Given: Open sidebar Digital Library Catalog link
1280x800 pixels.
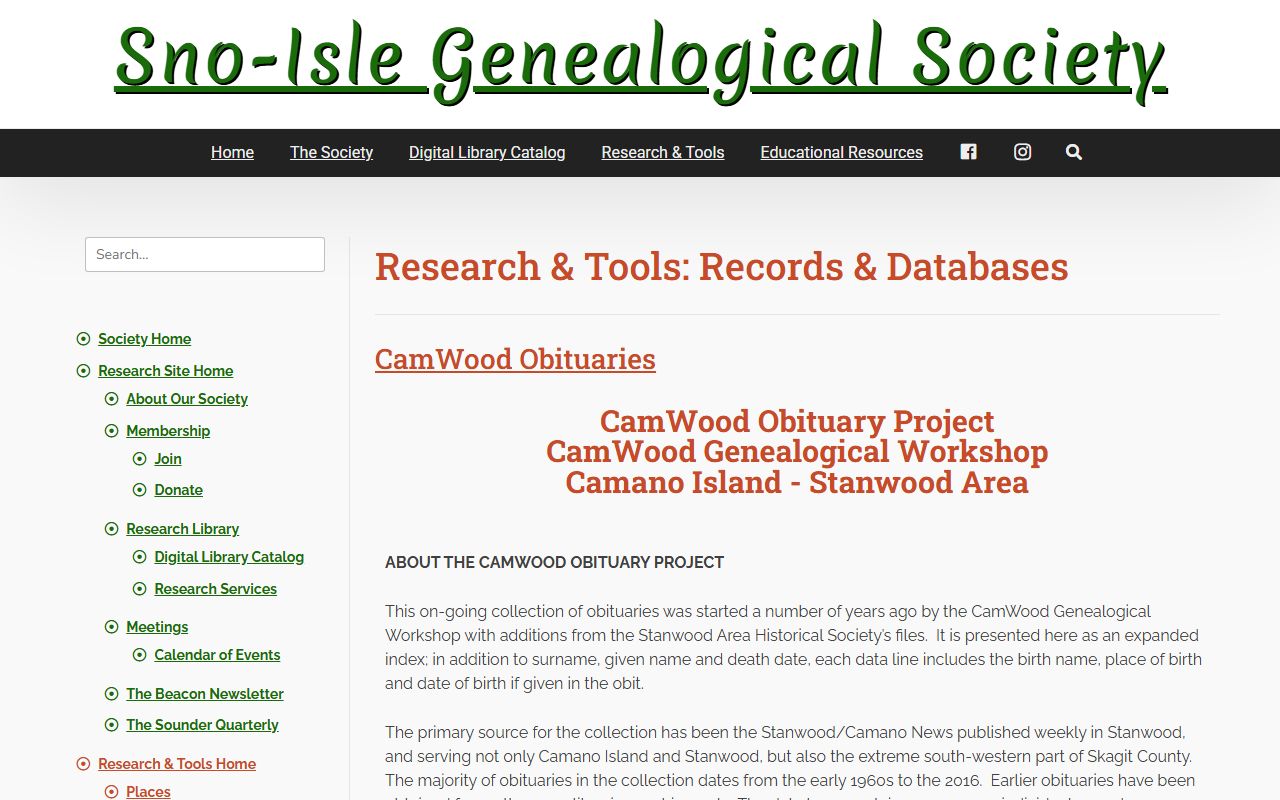Looking at the screenshot, I should coord(229,557).
